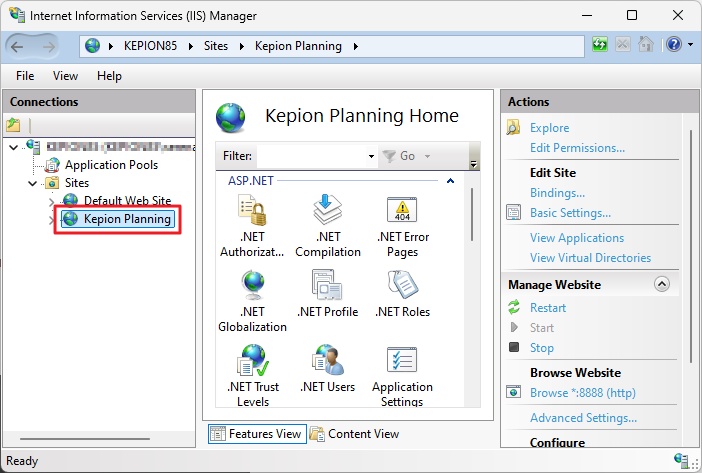This screenshot has height=473, width=702.
Task: Switch to Content View tab
Action: pos(355,434)
